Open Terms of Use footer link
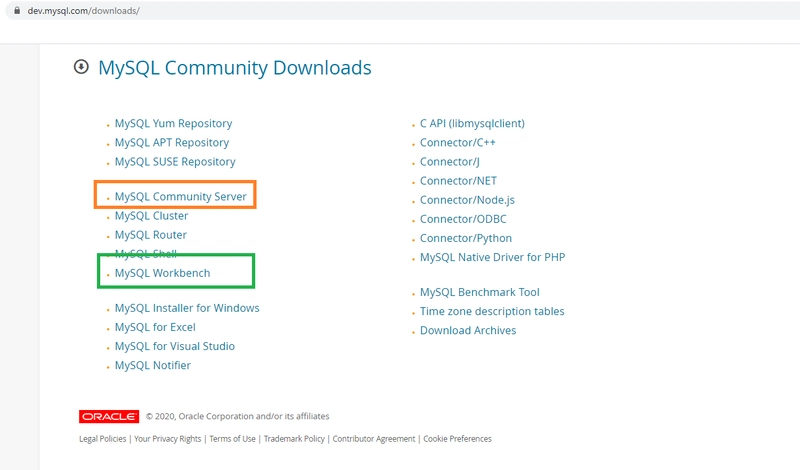The height and width of the screenshot is (470, 800). point(232,439)
